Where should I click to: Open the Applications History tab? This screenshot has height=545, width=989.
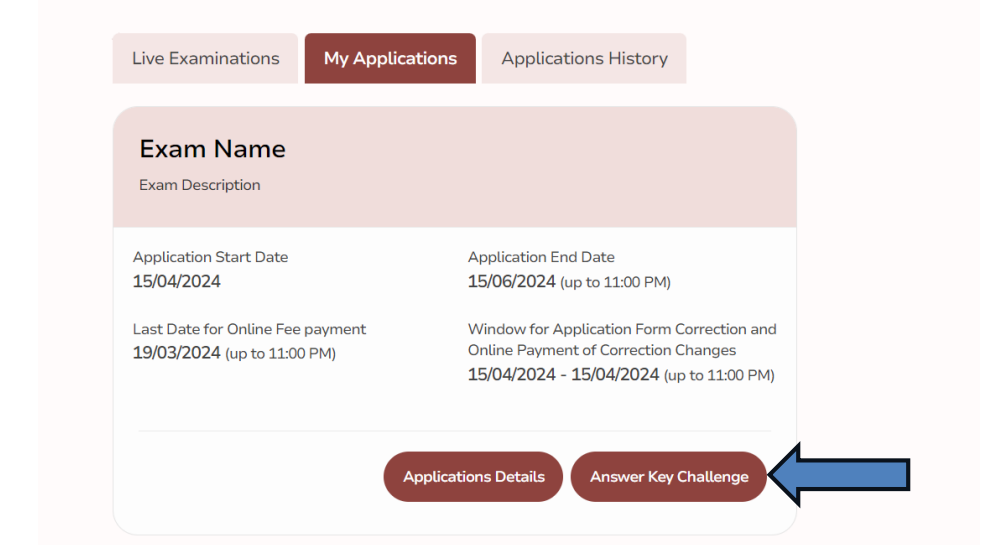click(x=584, y=58)
